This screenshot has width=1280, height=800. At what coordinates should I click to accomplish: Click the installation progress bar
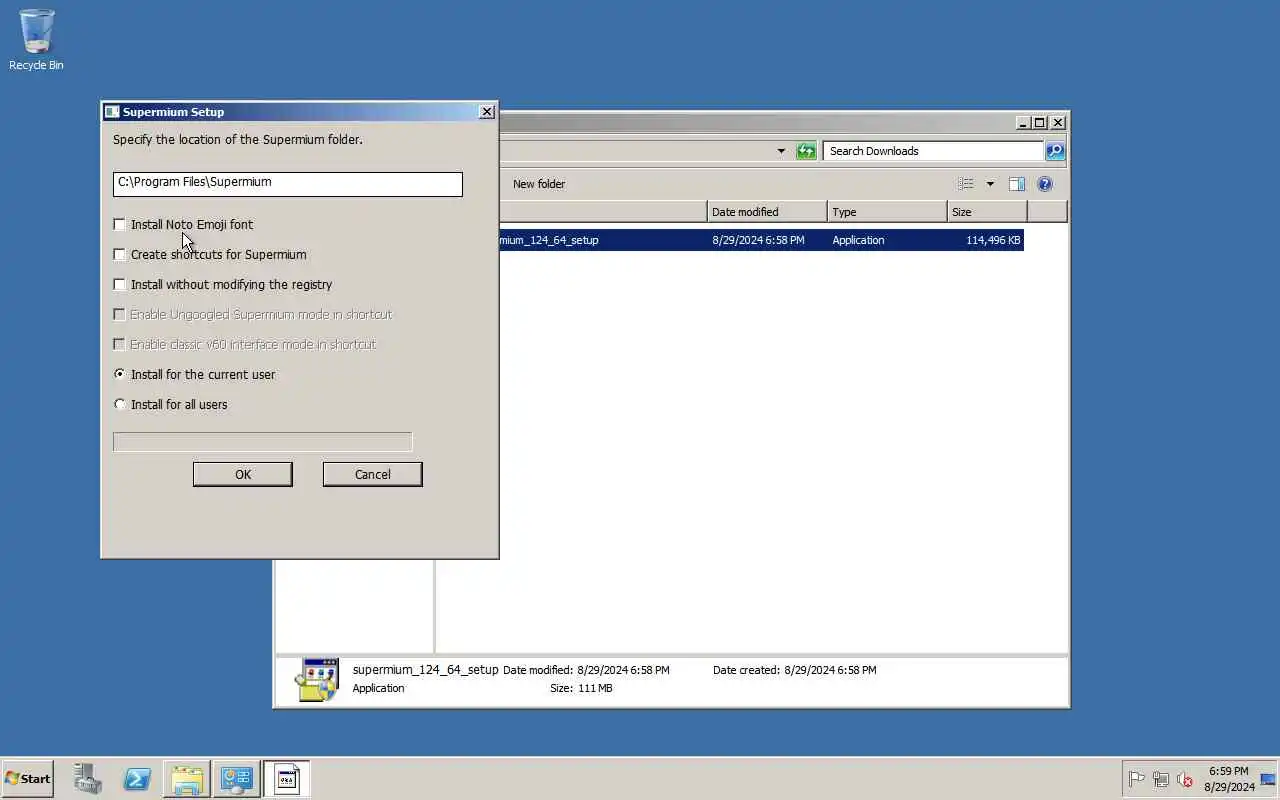263,442
